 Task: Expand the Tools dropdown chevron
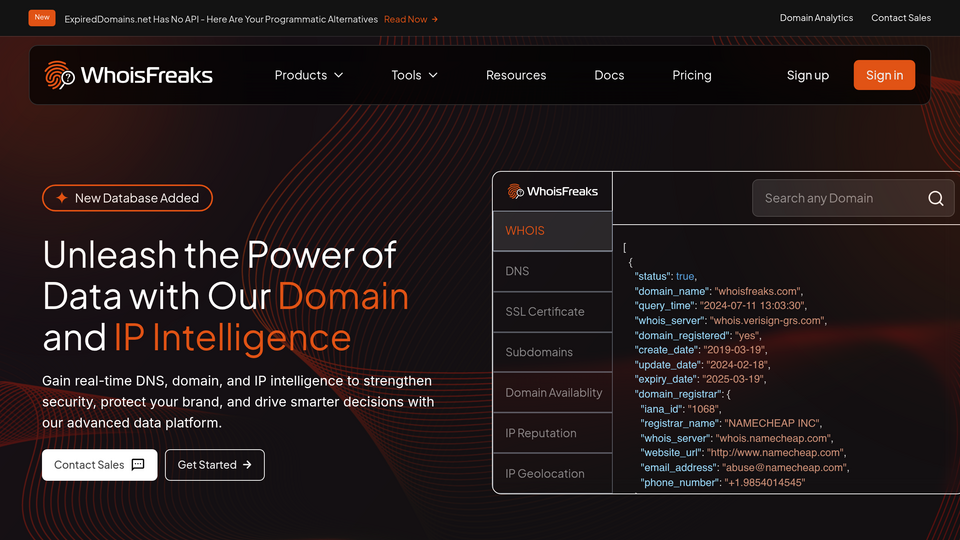point(433,75)
